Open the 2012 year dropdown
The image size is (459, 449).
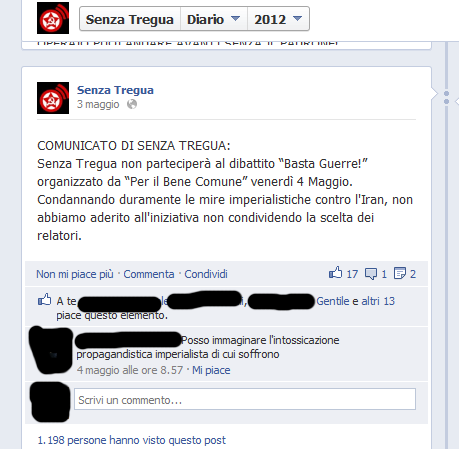[278, 19]
